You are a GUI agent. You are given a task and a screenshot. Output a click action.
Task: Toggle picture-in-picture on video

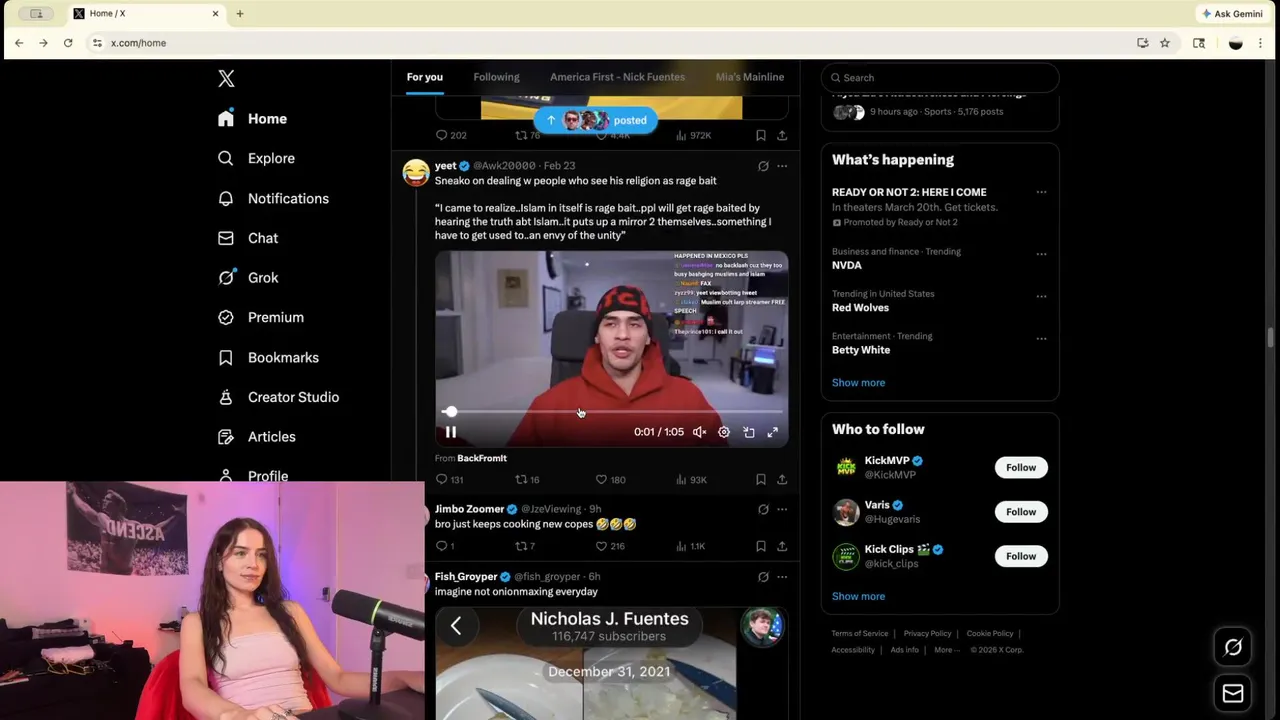pos(748,432)
